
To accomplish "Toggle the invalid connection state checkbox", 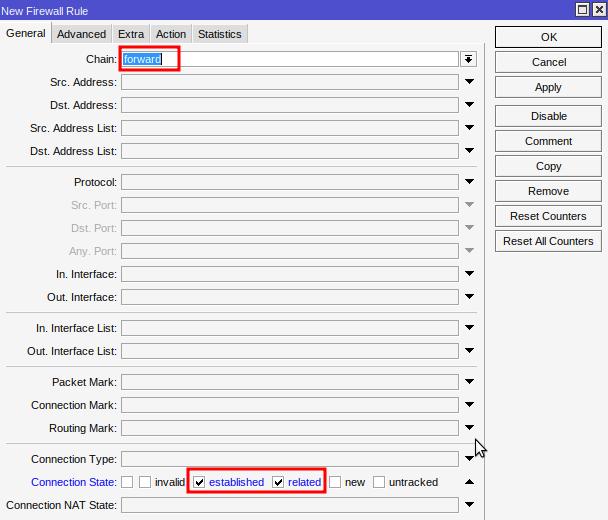I will [x=145, y=482].
